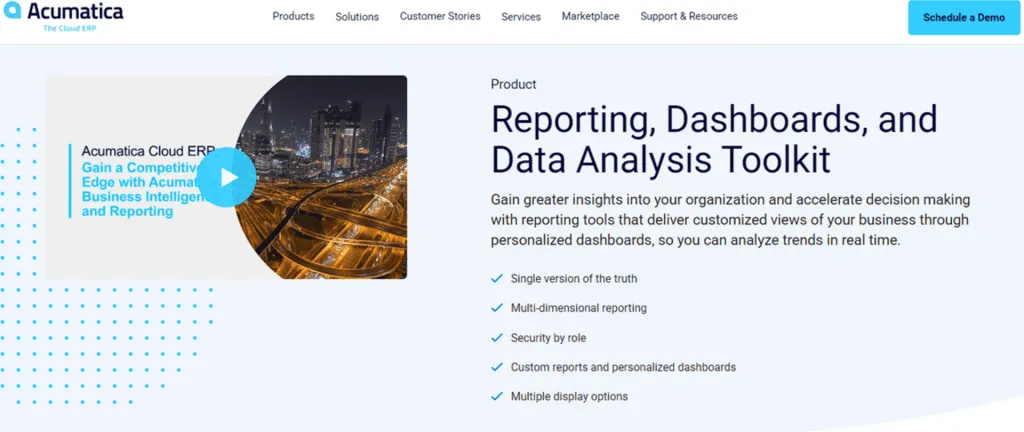
Task: Click the Acumatica logo
Action: coord(63,15)
